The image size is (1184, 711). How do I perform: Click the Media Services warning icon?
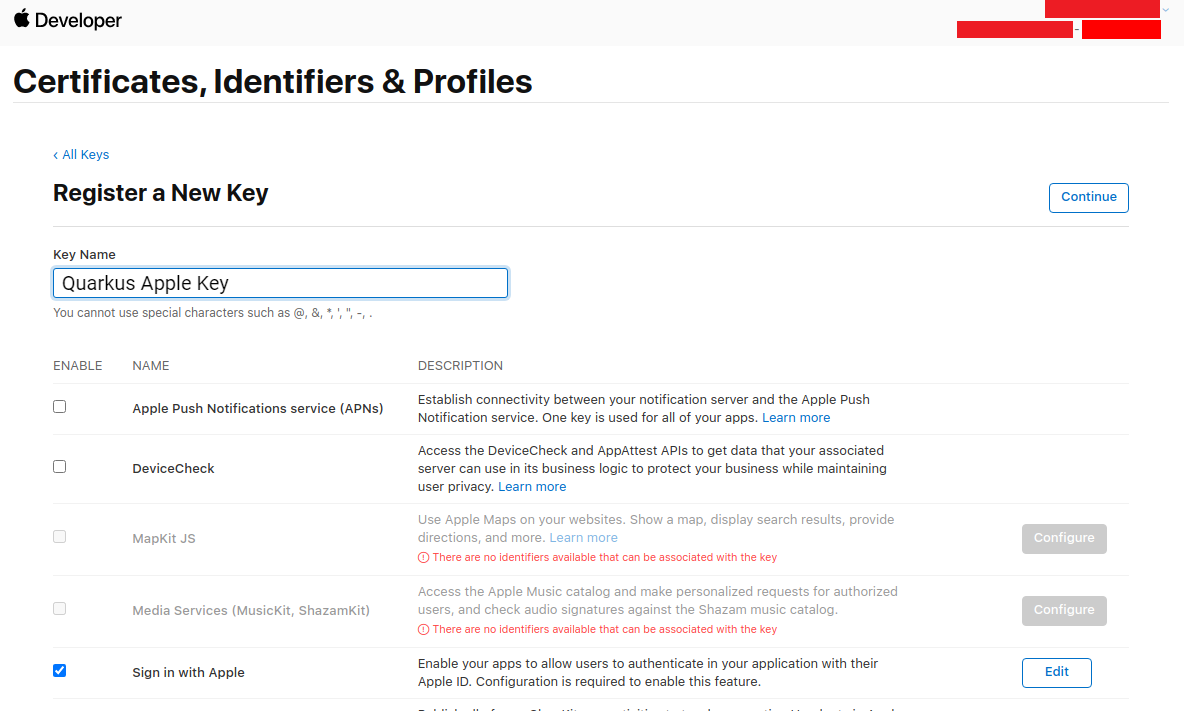pyautogui.click(x=424, y=629)
